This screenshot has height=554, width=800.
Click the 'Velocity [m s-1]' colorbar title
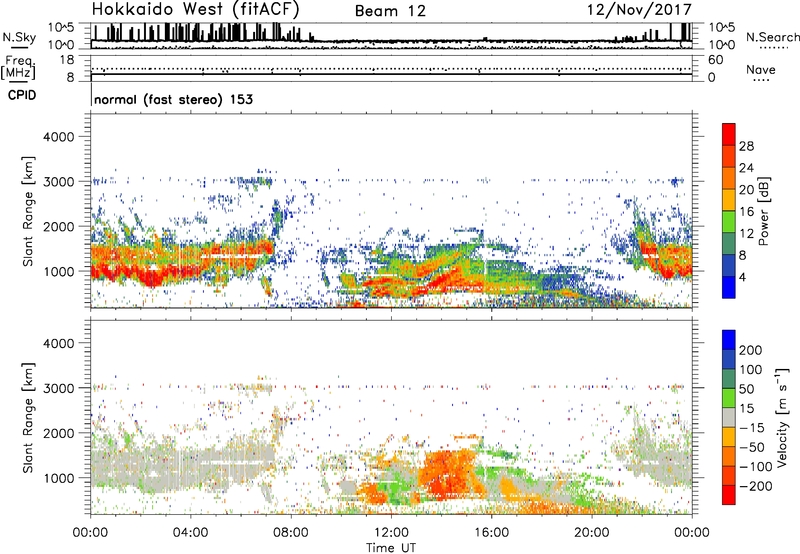tap(781, 417)
